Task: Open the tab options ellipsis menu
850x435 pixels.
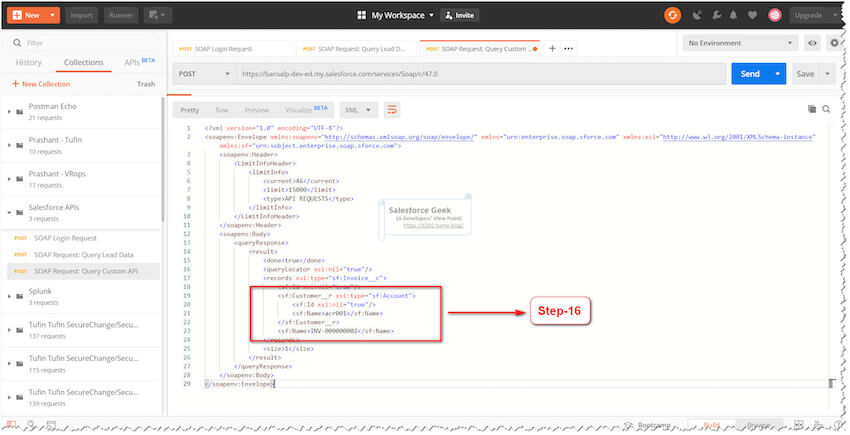Action: point(568,48)
